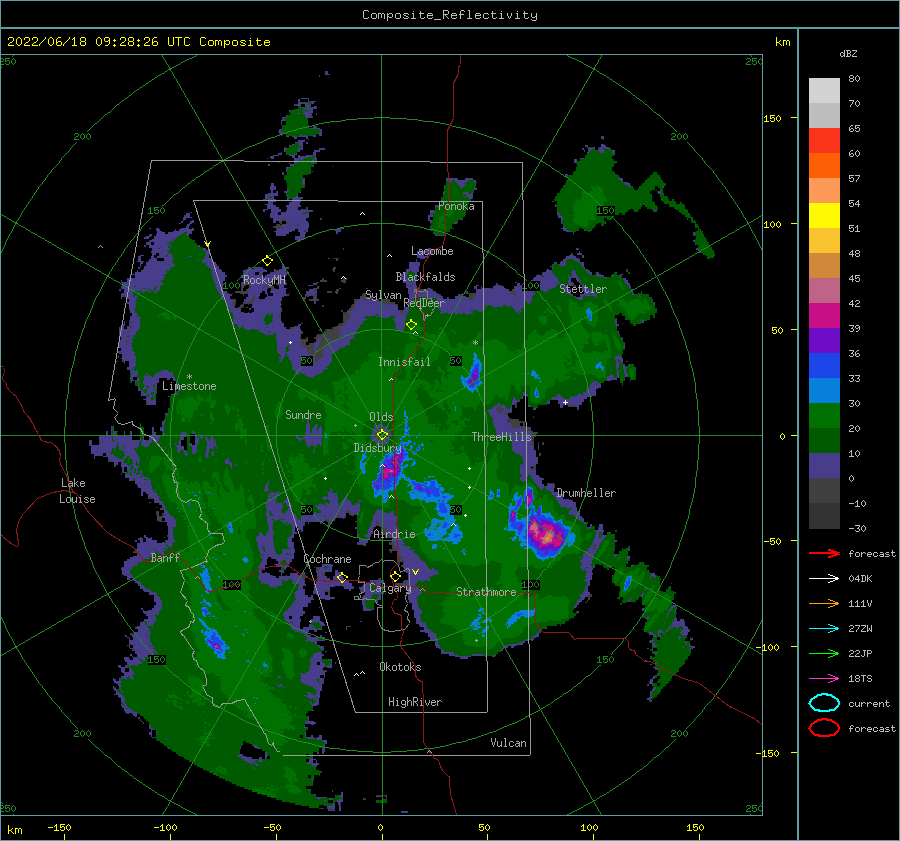The width and height of the screenshot is (900, 841).
Task: Click the dBZ legend heading
Action: [x=848, y=53]
